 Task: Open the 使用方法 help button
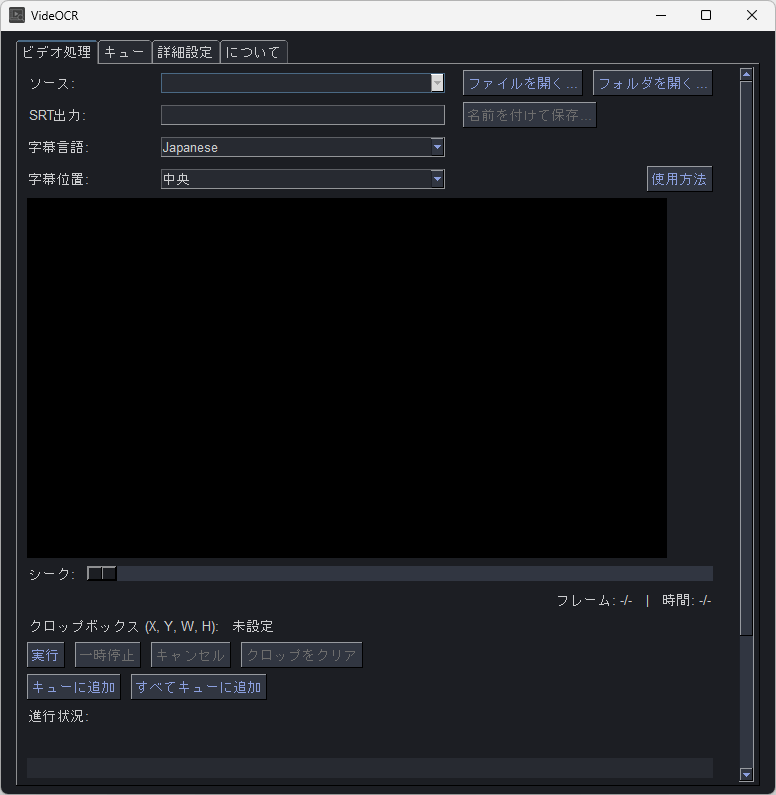[x=679, y=179]
